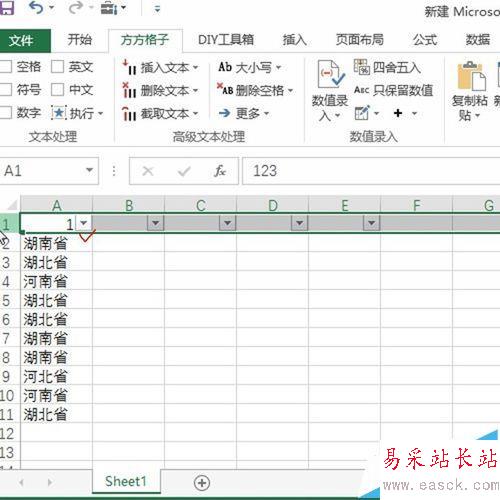Click cell A4 containing 河南省
This screenshot has width=500, height=500.
click(x=56, y=281)
